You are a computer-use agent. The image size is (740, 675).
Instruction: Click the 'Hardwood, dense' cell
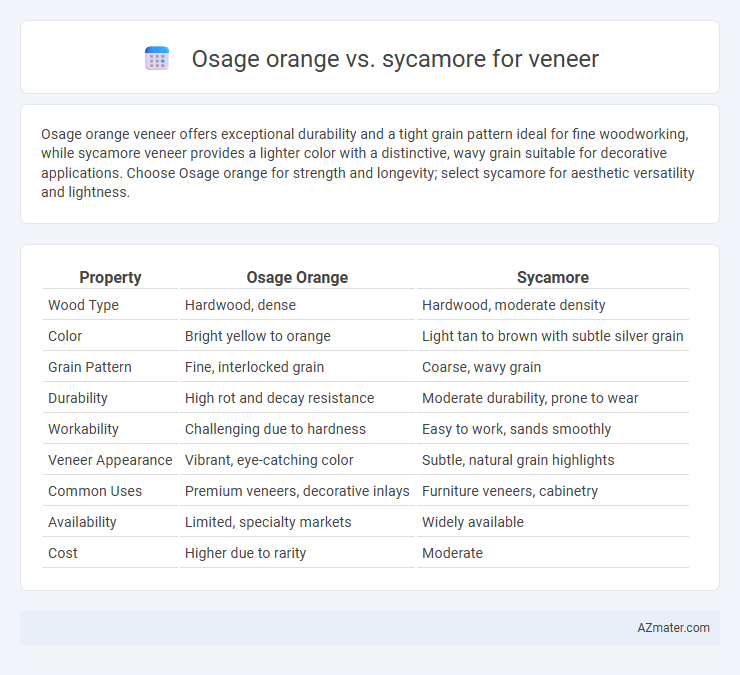tap(240, 305)
